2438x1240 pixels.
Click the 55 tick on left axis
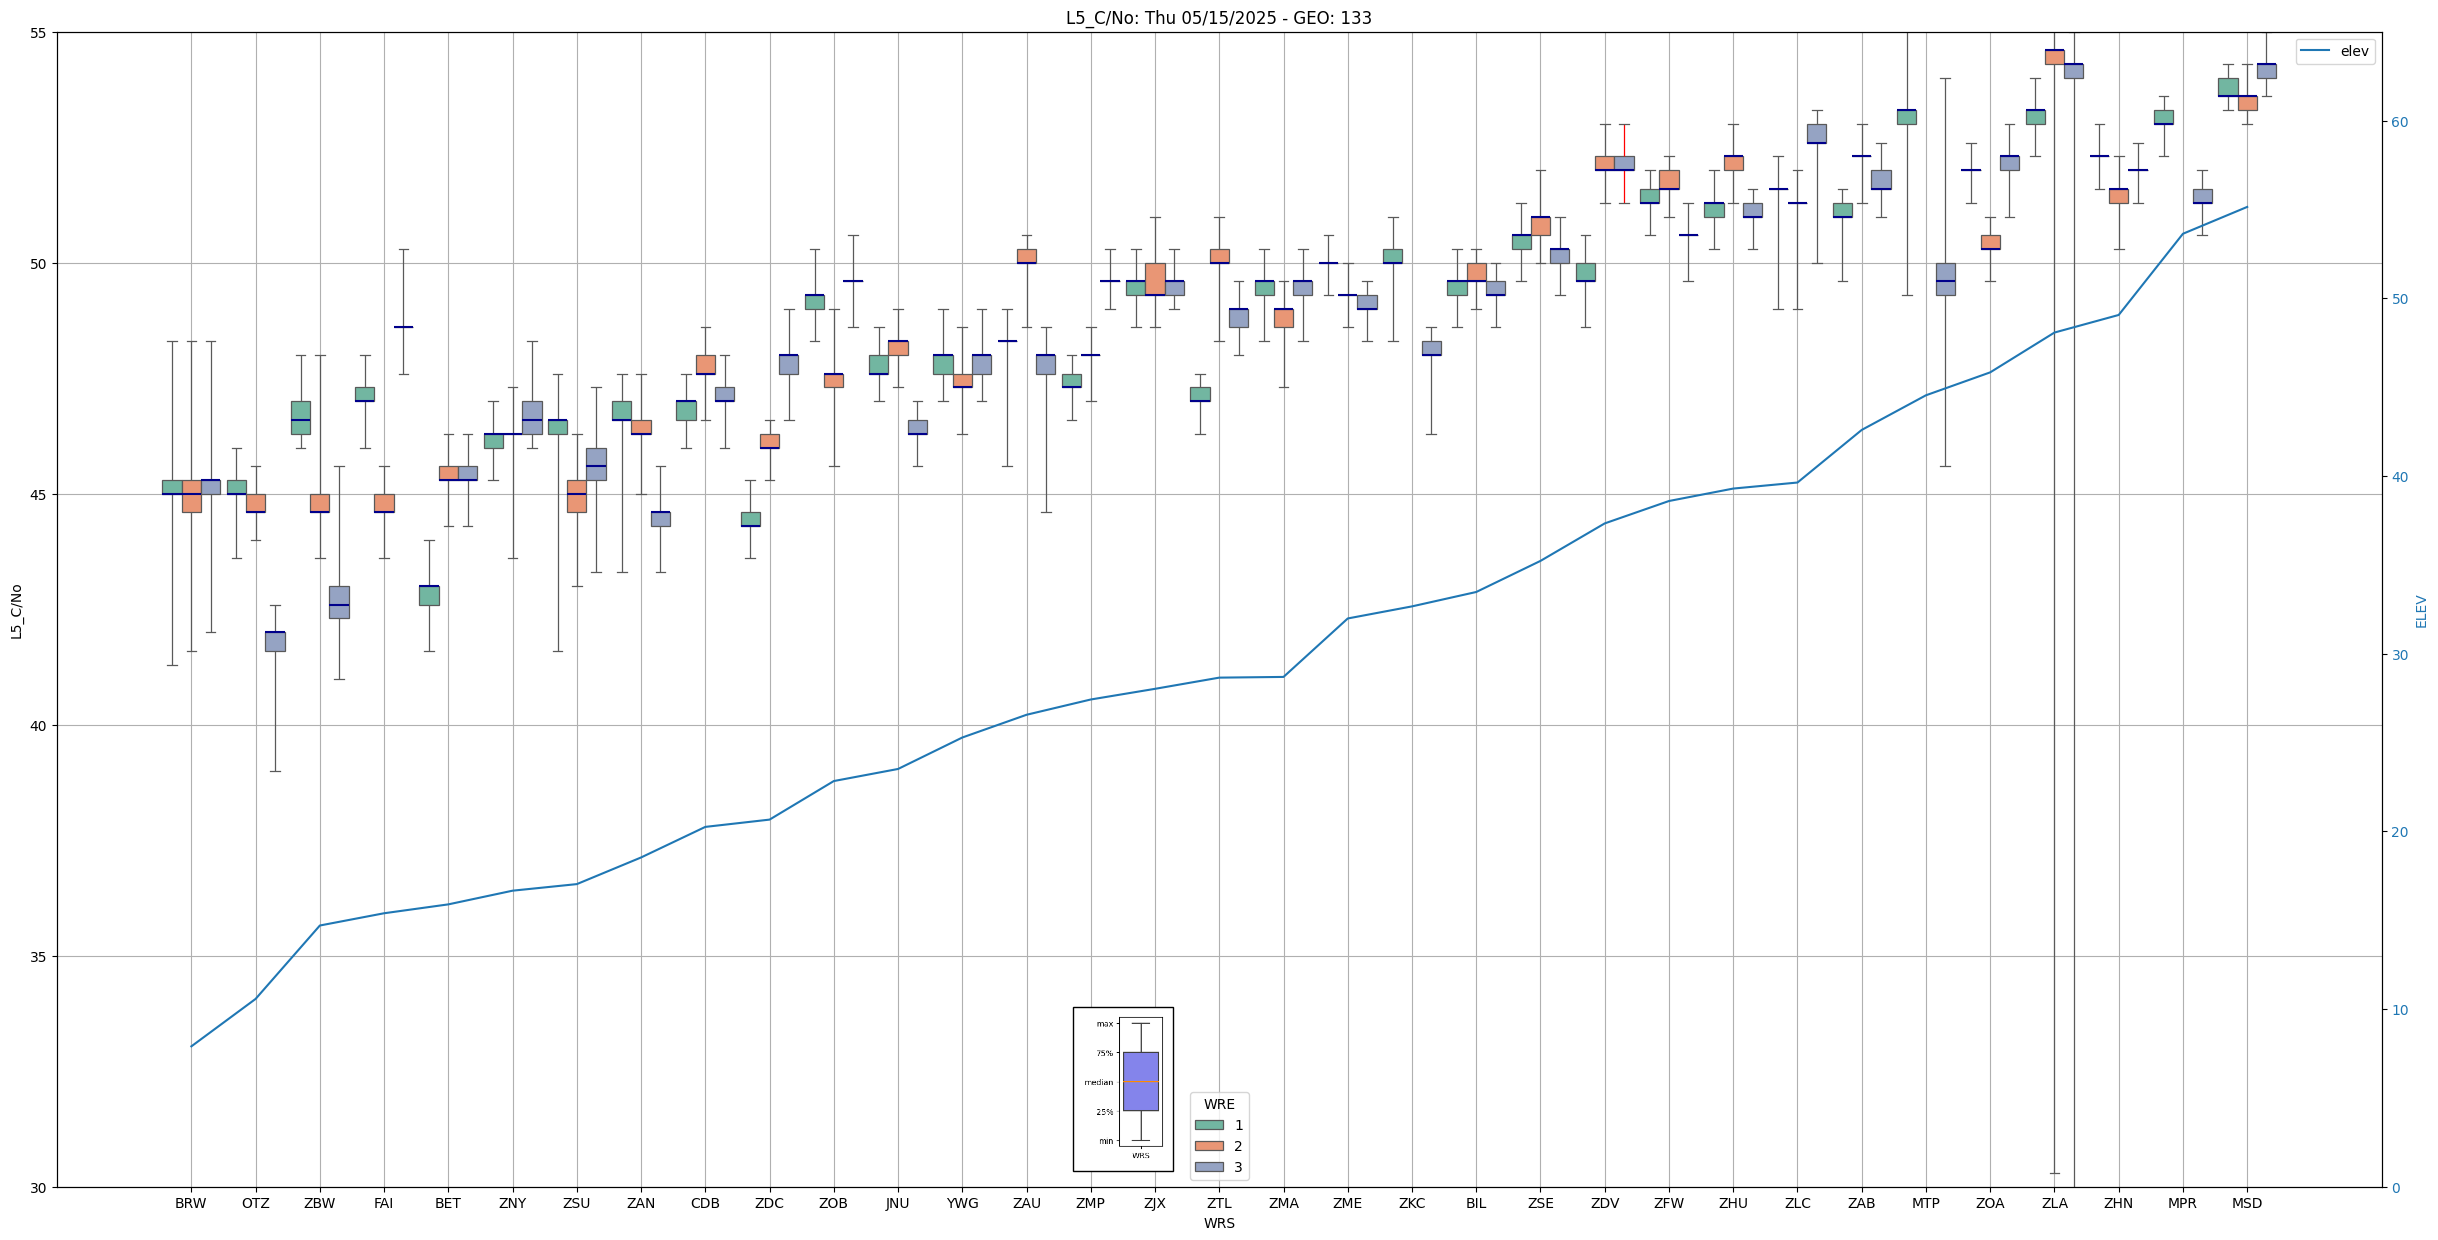[40, 33]
